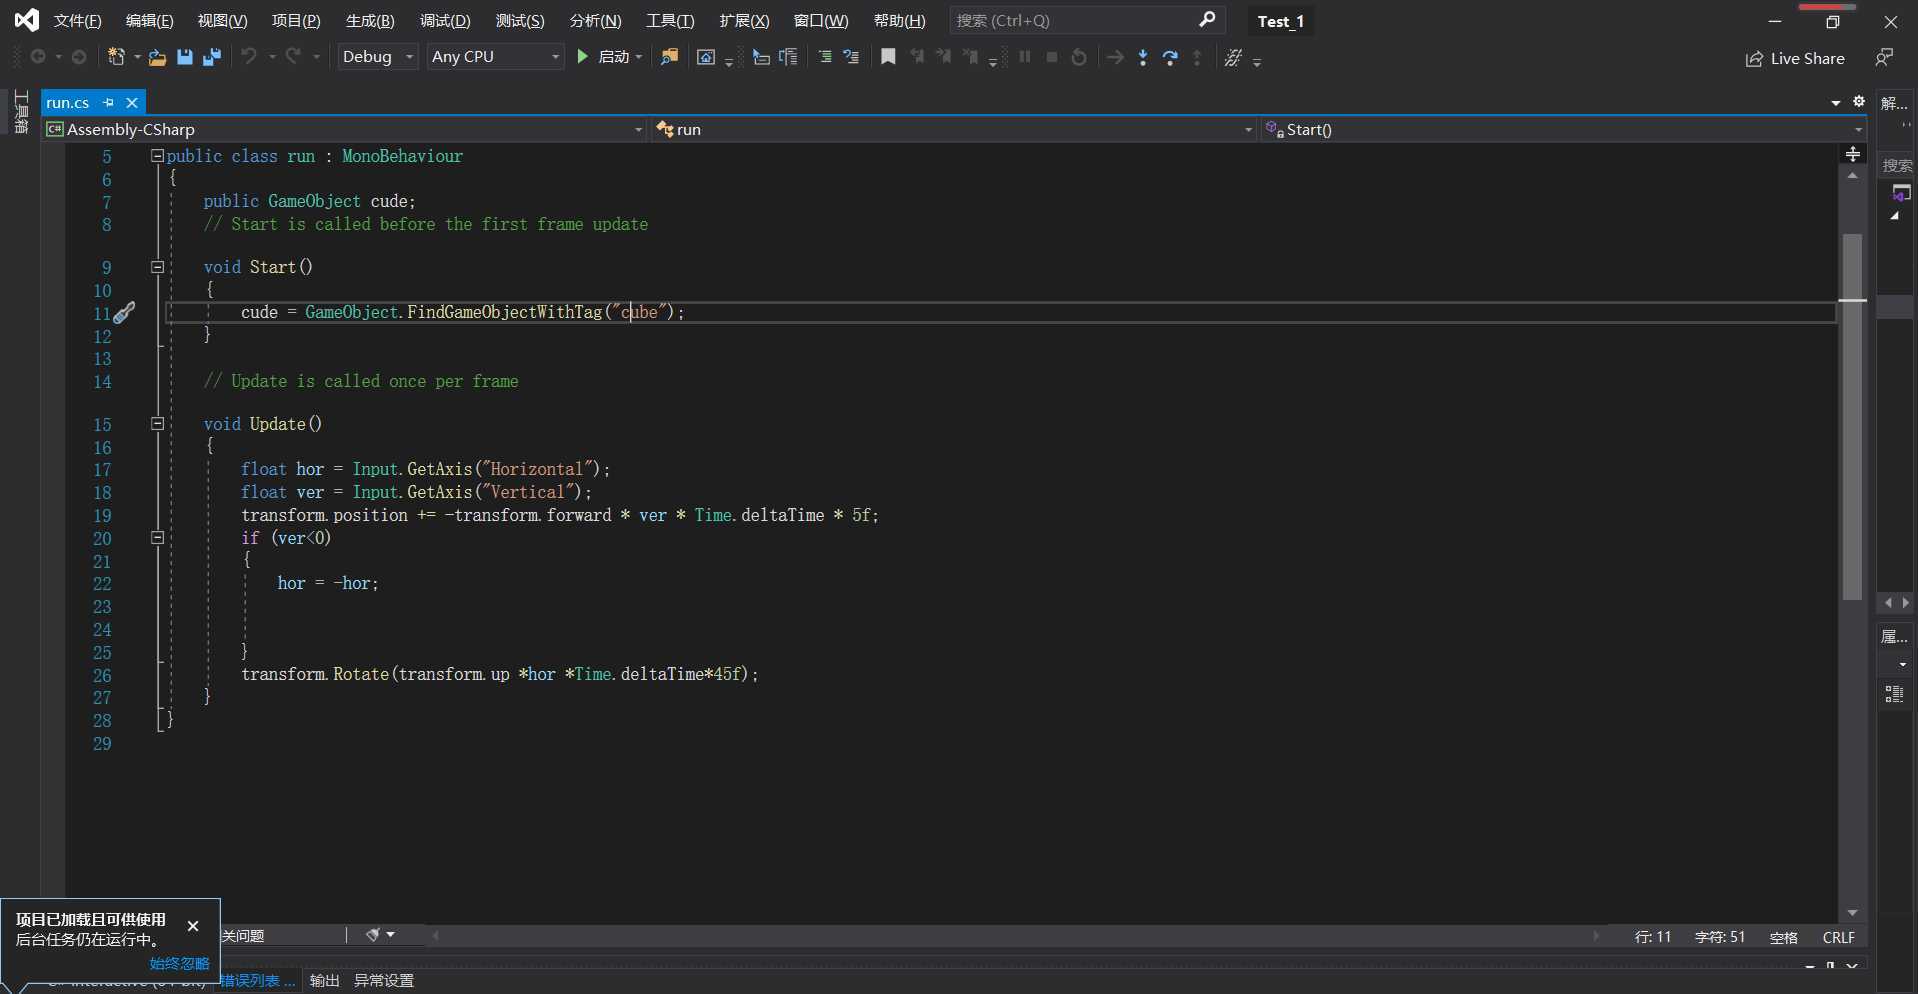This screenshot has width=1918, height=994.
Task: Click the magnifier in the search box
Action: [1207, 19]
